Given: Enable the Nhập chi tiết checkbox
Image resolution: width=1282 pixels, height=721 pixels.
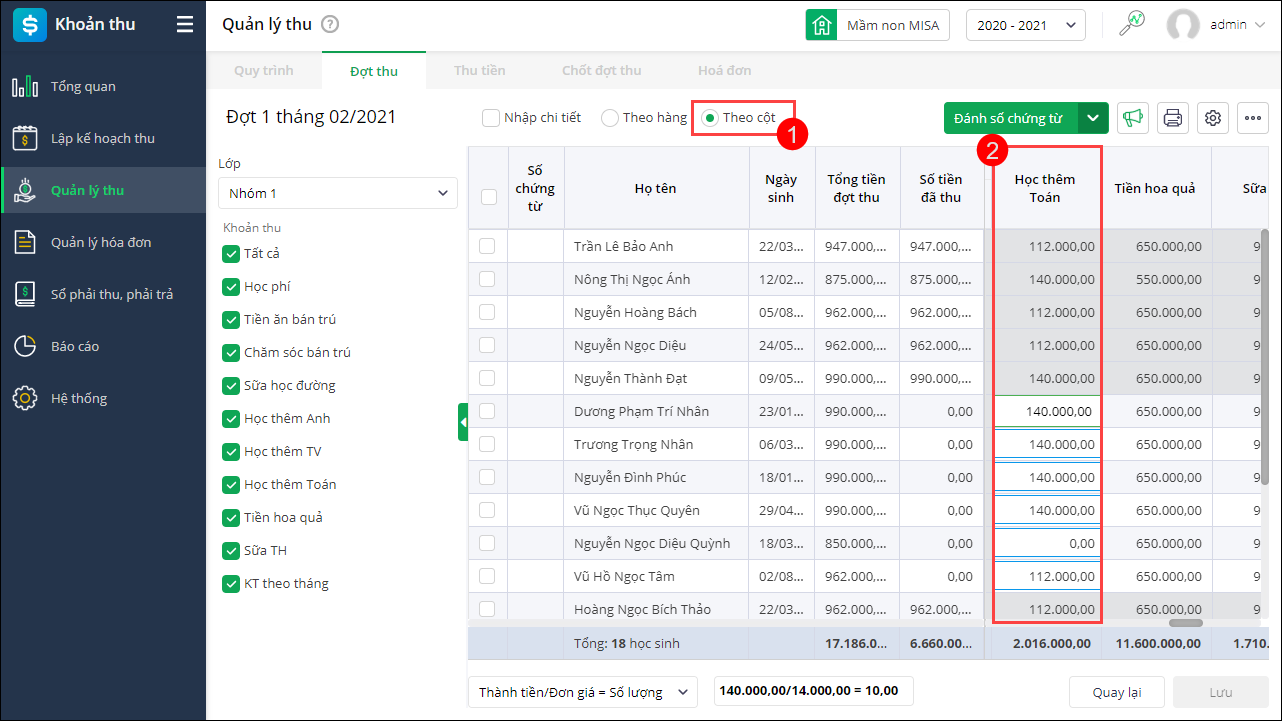Looking at the screenshot, I should coord(491,118).
